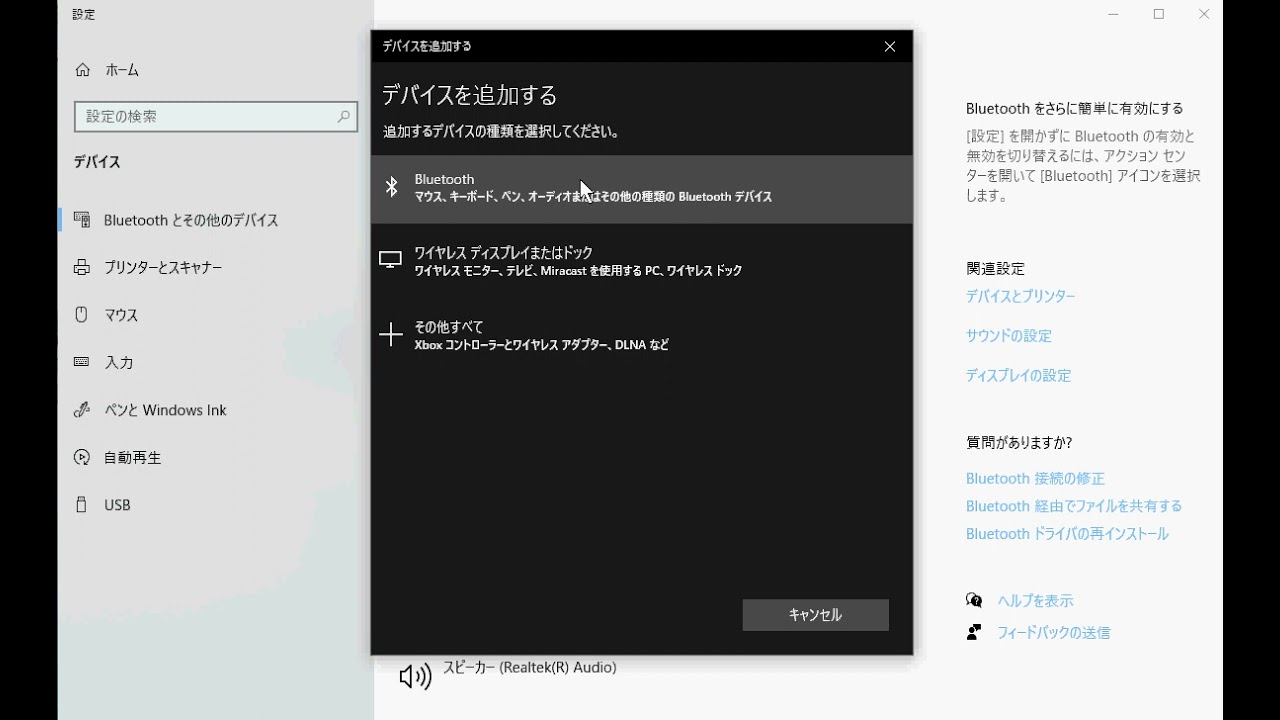Click 追加するデバイスの種類を選択してください text
This screenshot has height=720, width=1280.
[x=501, y=132]
